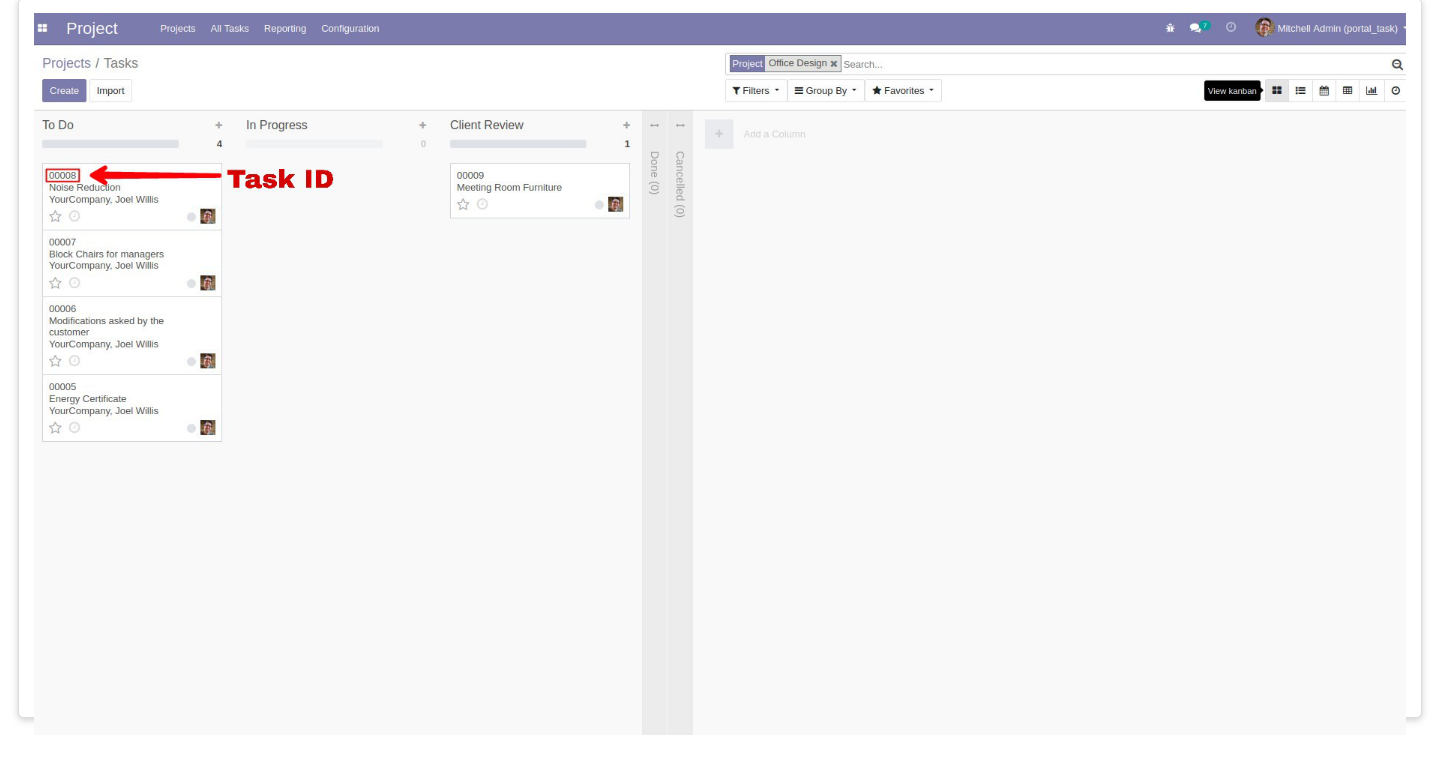The height and width of the screenshot is (760, 1445).
Task: Click Add a Column
Action: [774, 134]
